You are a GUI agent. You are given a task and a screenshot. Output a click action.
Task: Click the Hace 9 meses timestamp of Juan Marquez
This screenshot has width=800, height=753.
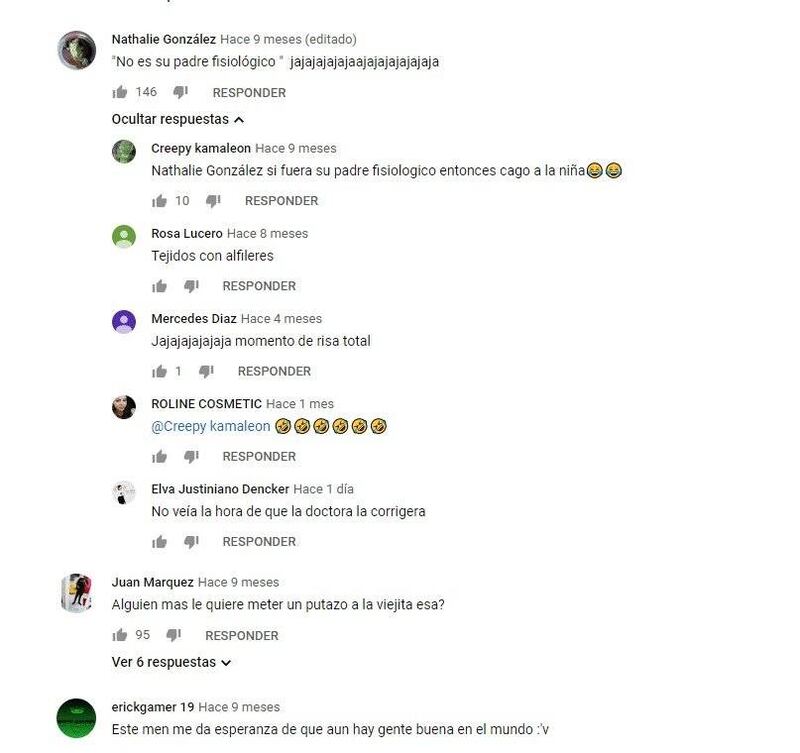click(238, 582)
